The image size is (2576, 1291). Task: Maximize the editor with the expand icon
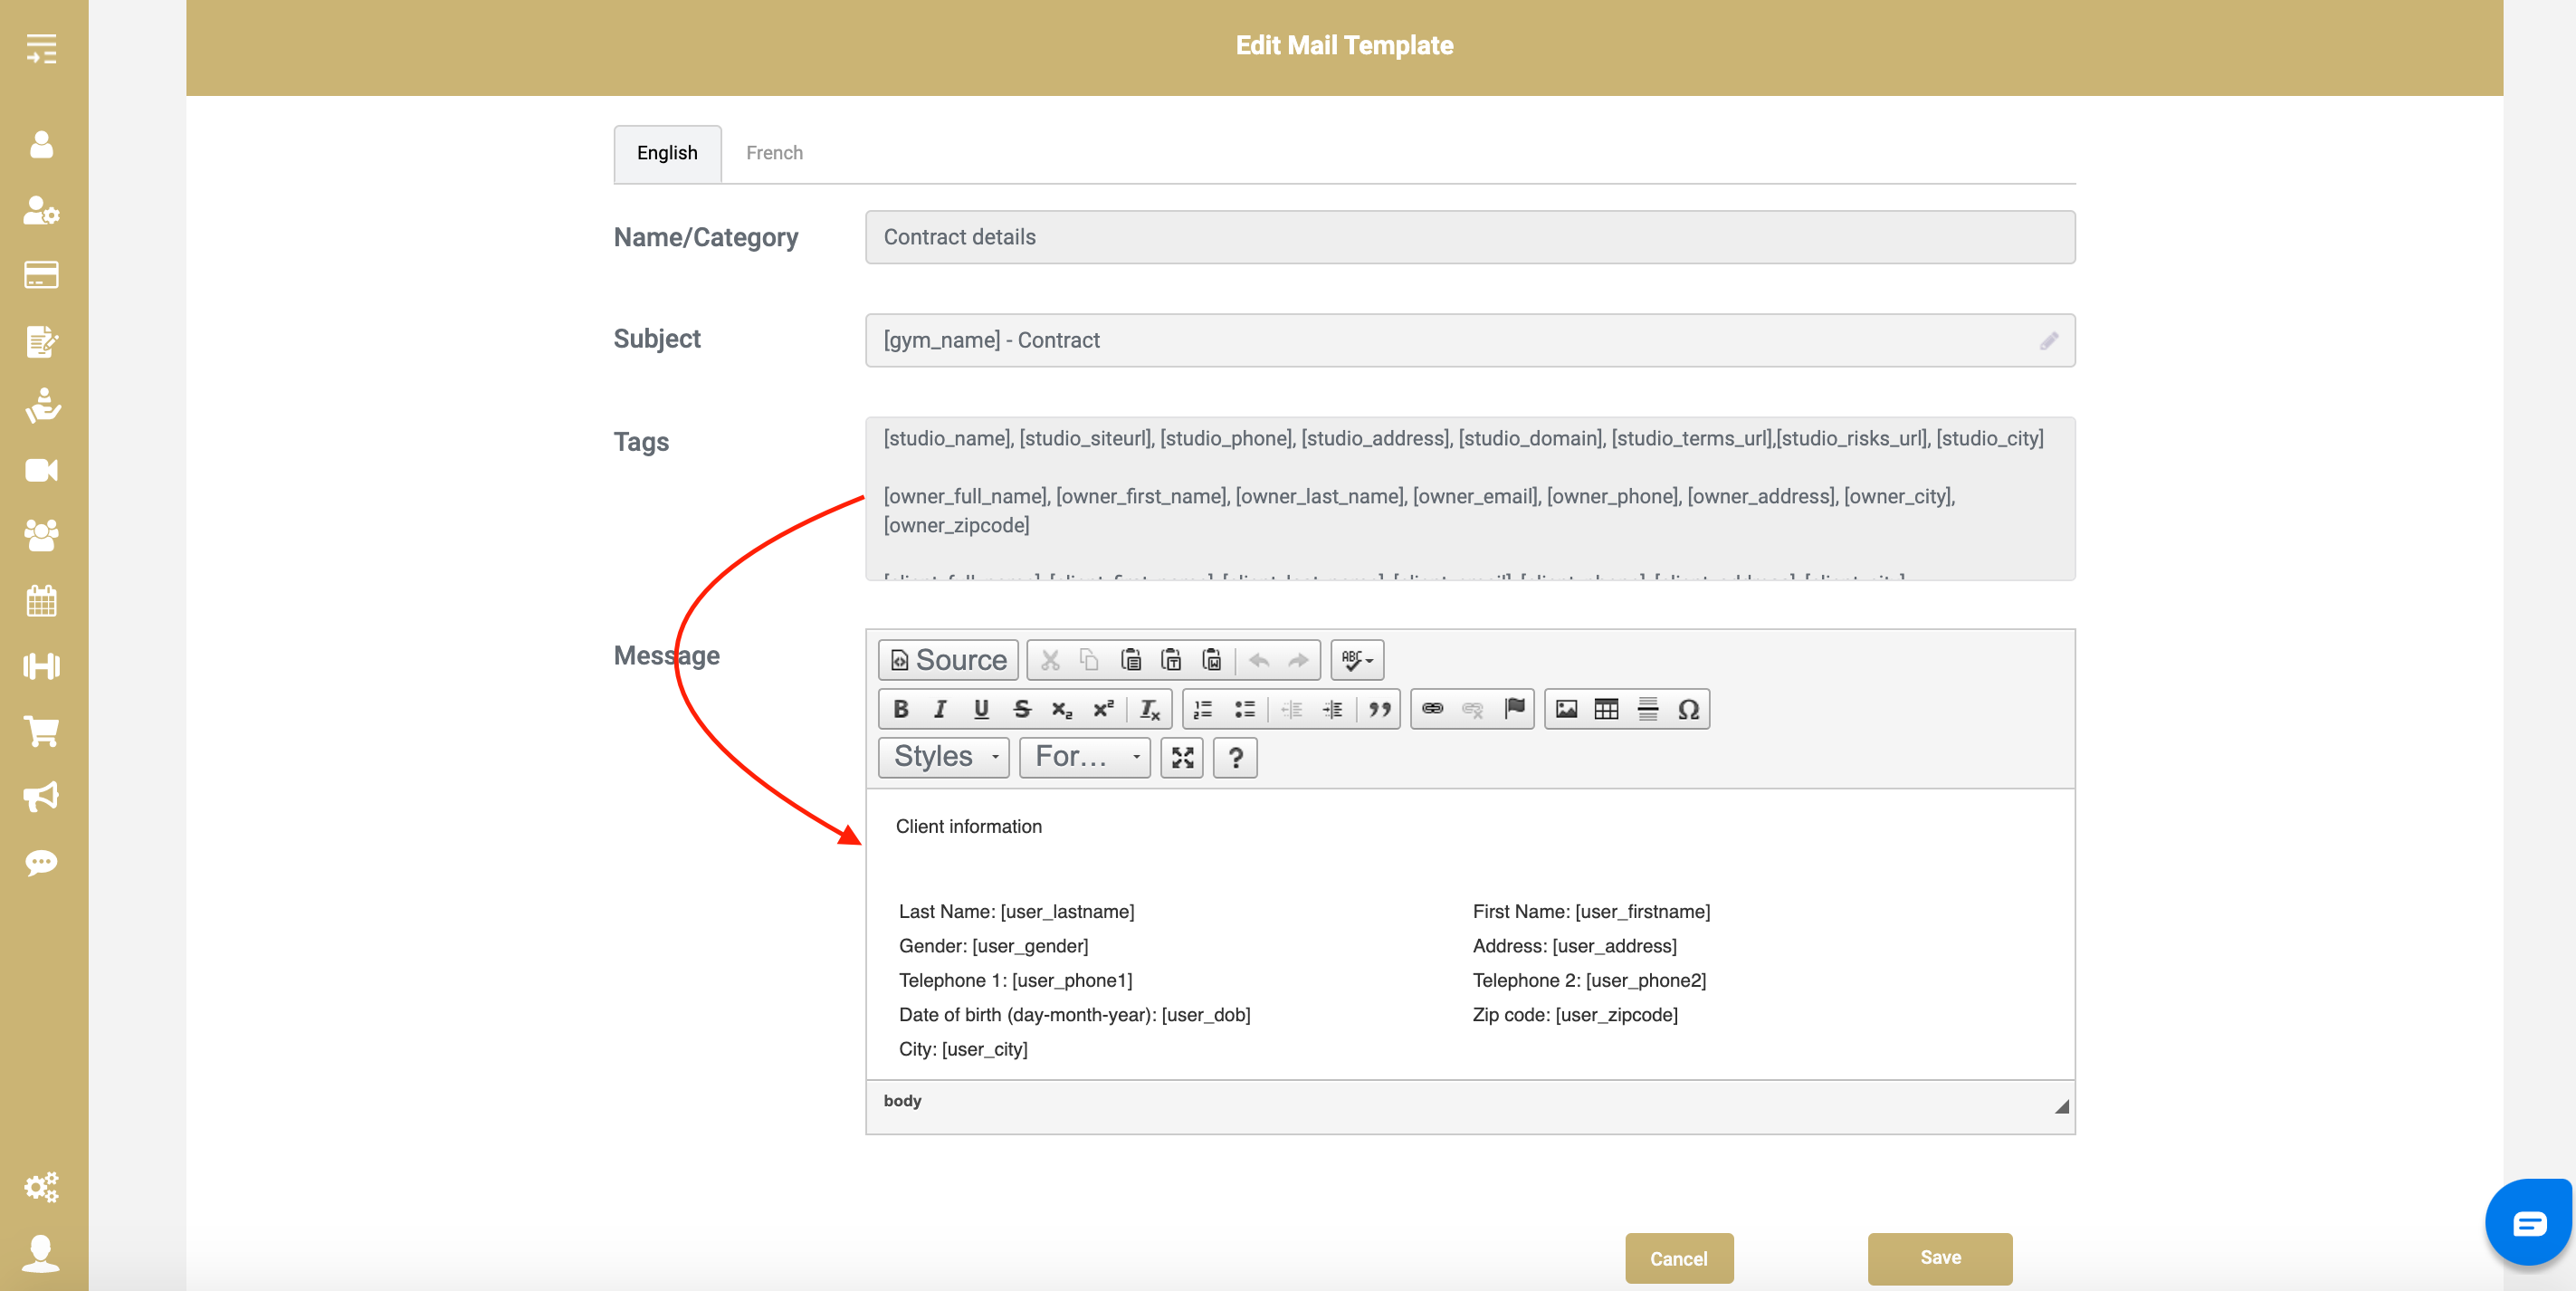(x=1182, y=757)
